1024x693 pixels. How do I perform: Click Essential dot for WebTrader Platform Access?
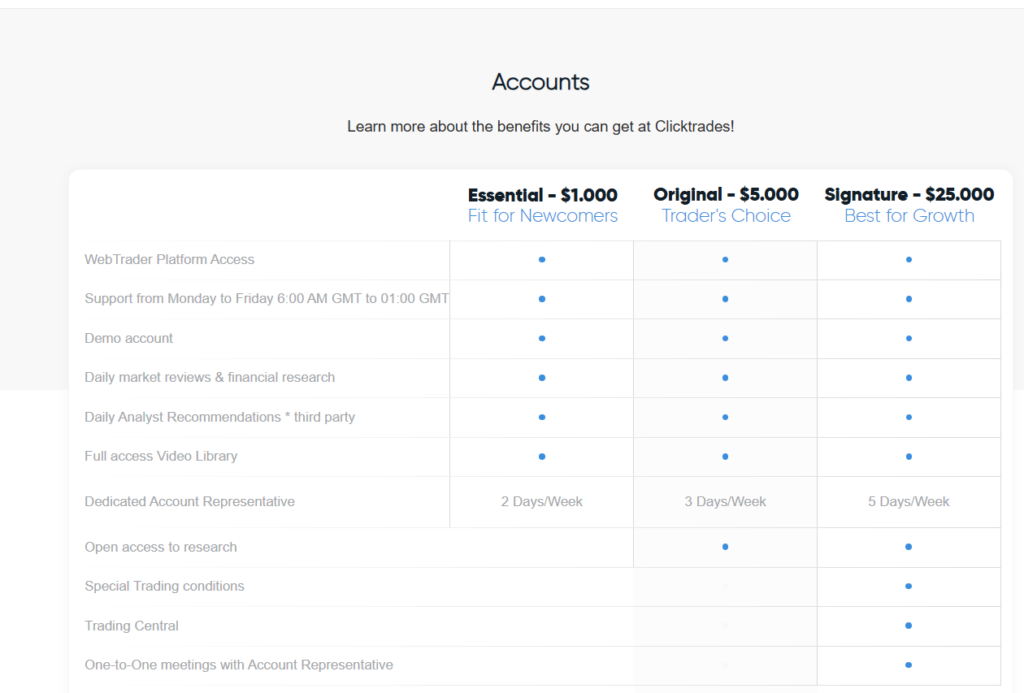542,260
